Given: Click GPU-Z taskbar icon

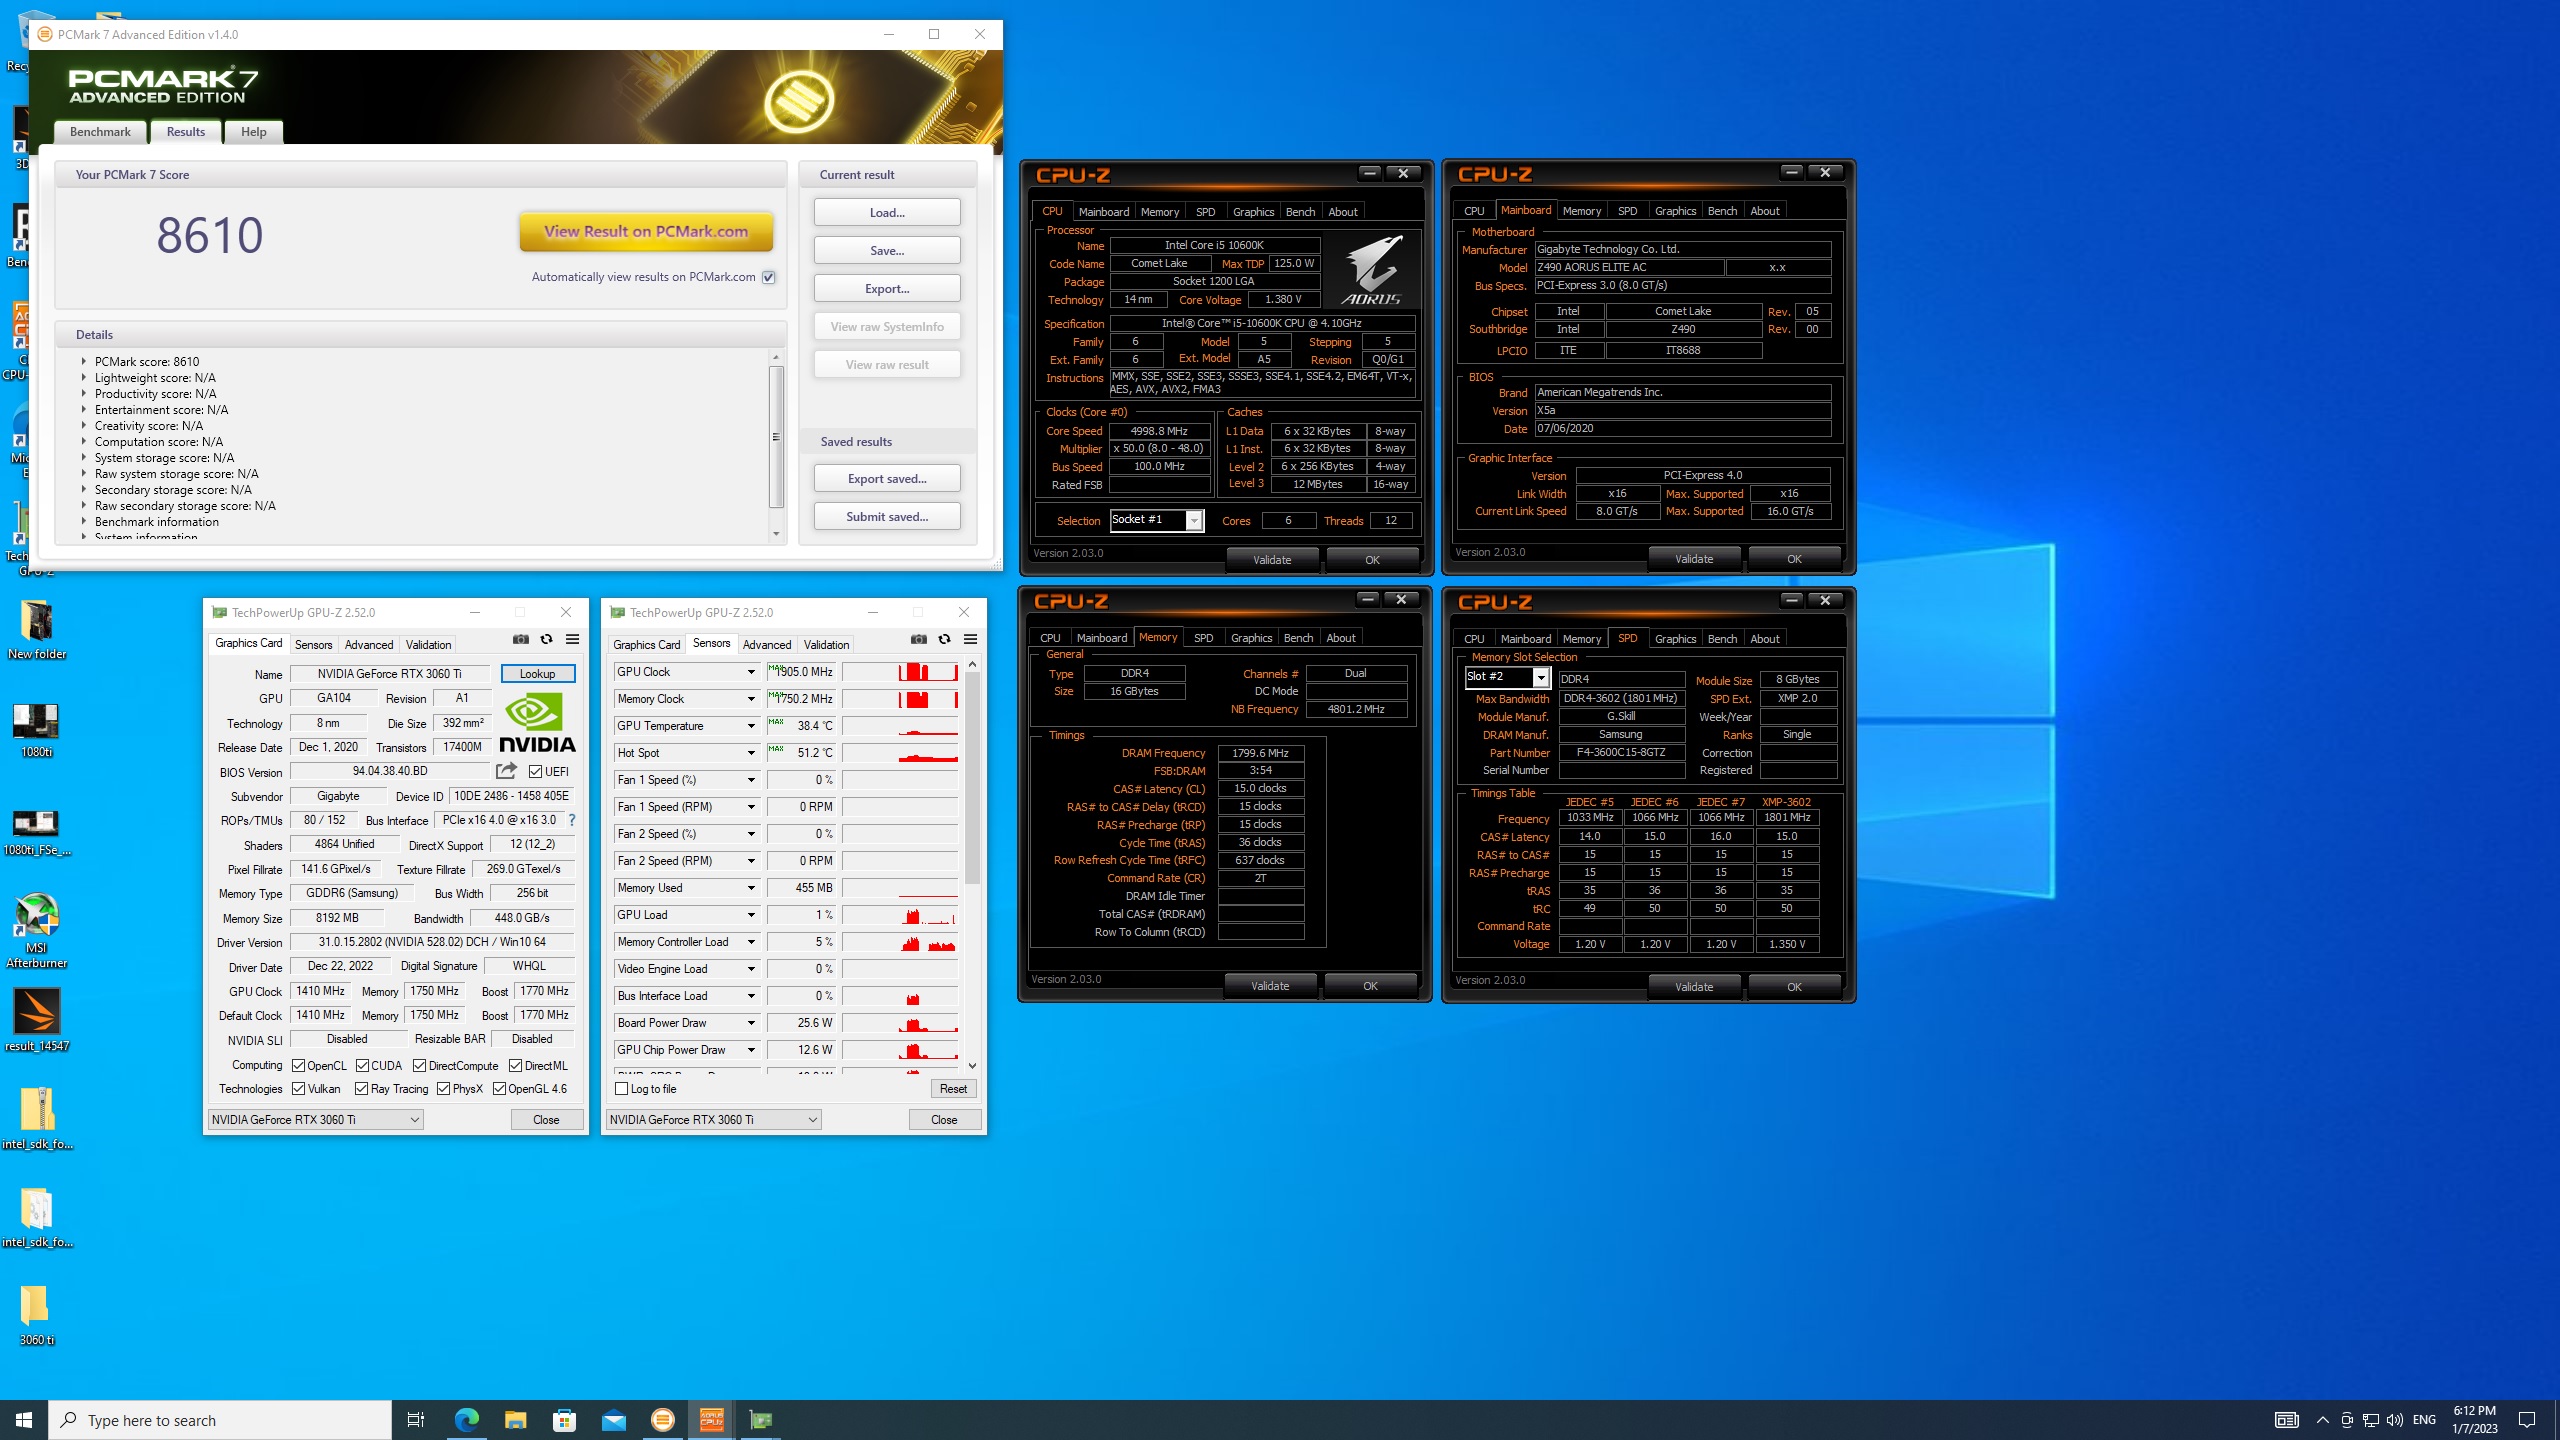Looking at the screenshot, I should tap(761, 1420).
